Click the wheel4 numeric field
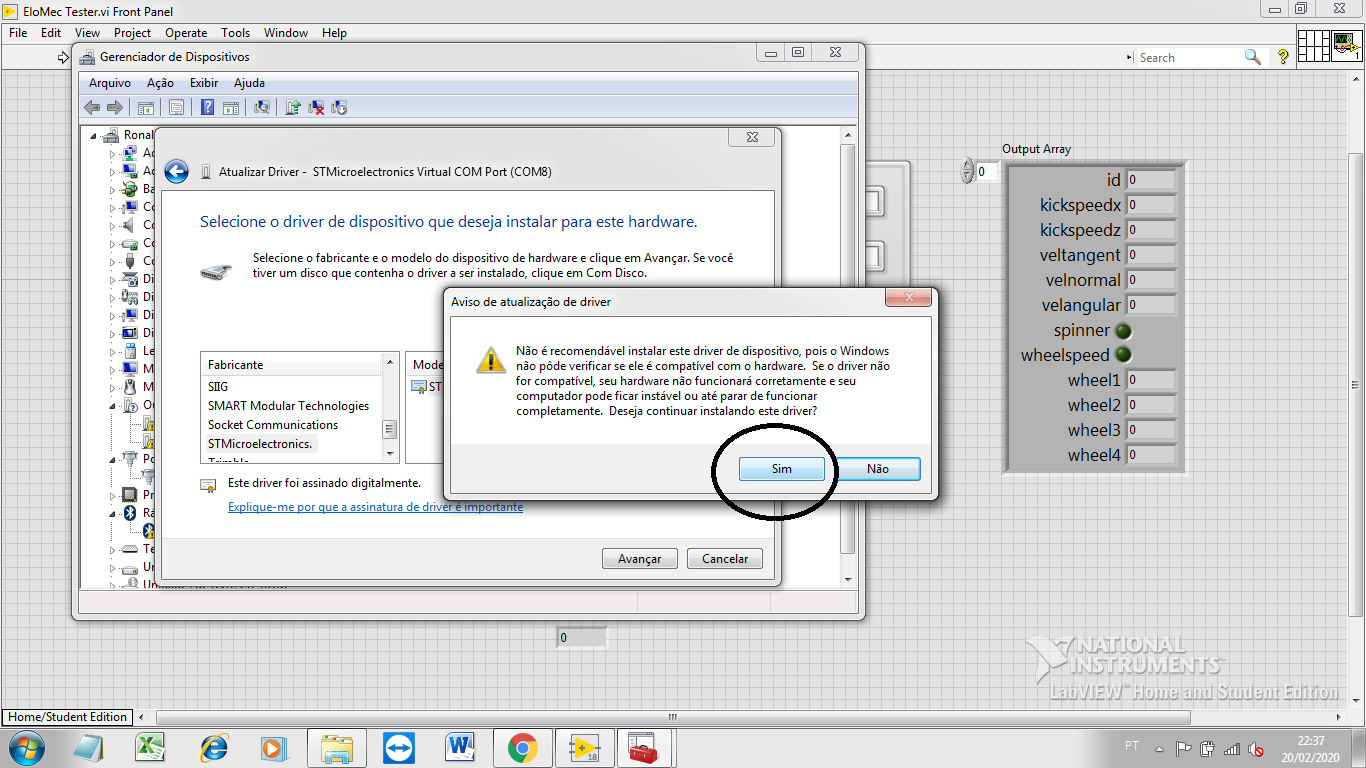This screenshot has width=1366, height=768. click(1151, 455)
